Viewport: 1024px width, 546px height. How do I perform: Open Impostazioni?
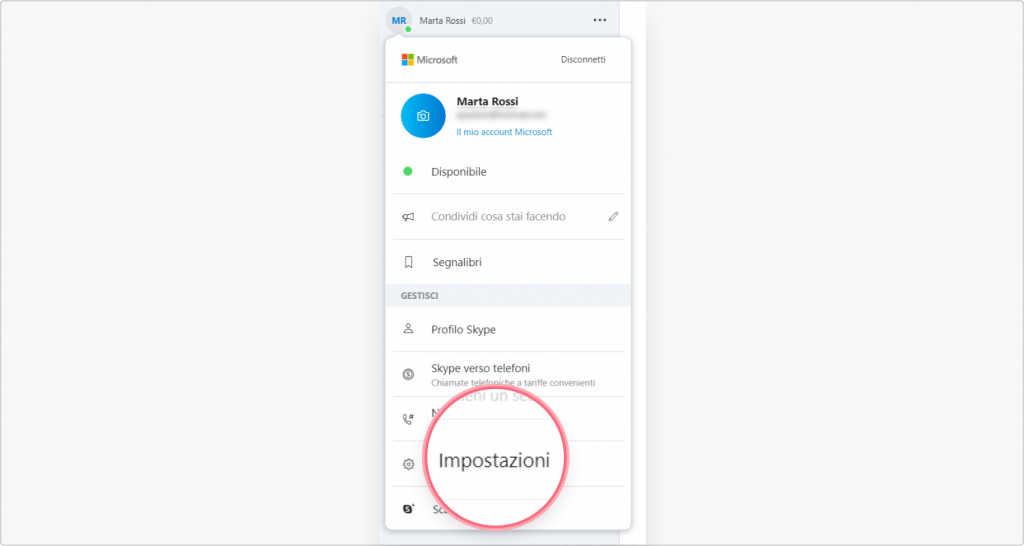click(x=494, y=460)
